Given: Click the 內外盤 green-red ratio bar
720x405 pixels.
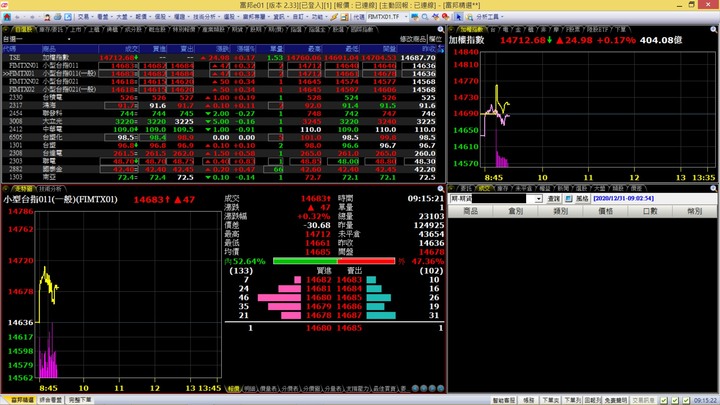Looking at the screenshot, I should [x=334, y=261].
